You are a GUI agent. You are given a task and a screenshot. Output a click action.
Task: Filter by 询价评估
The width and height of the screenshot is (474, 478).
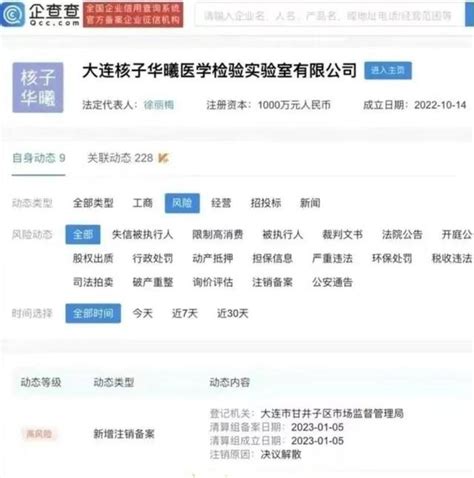click(213, 282)
